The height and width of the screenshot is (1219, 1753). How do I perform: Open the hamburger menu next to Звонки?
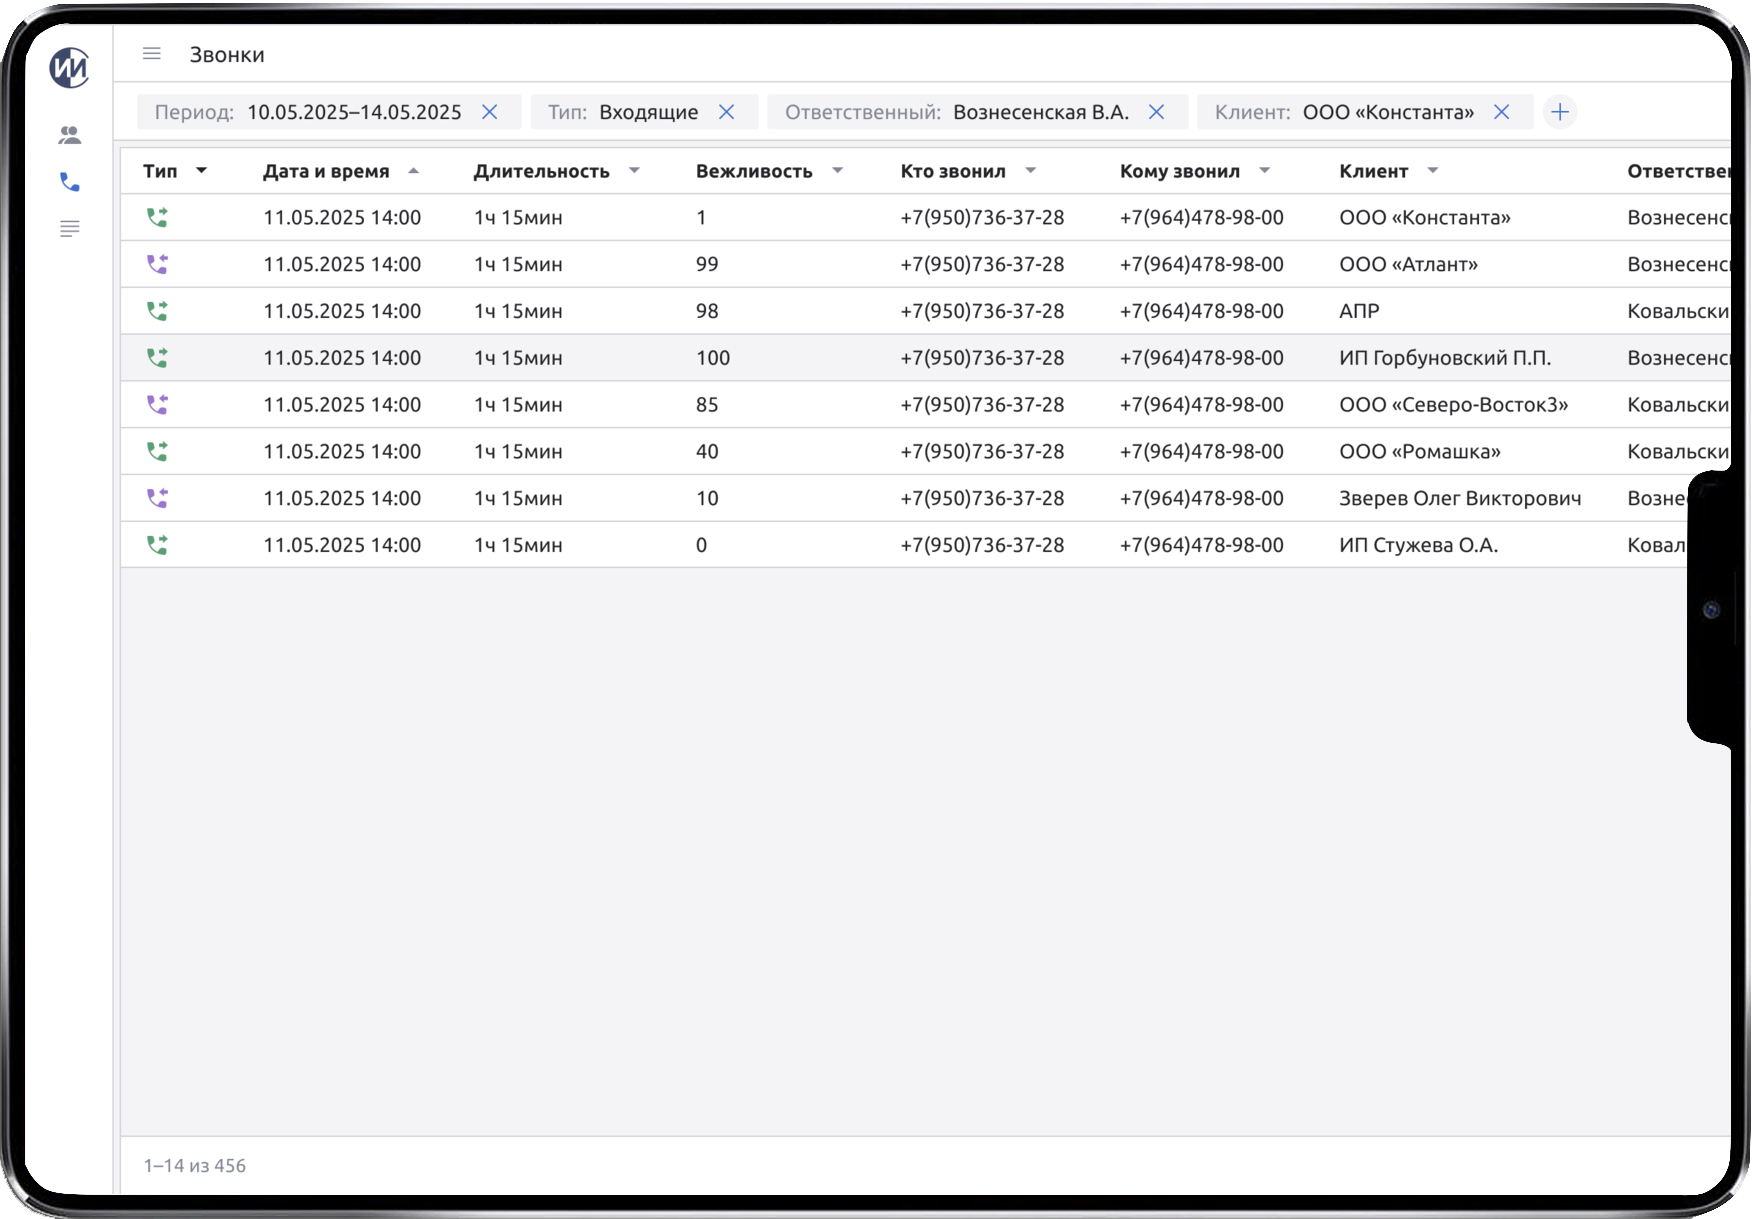click(x=152, y=54)
